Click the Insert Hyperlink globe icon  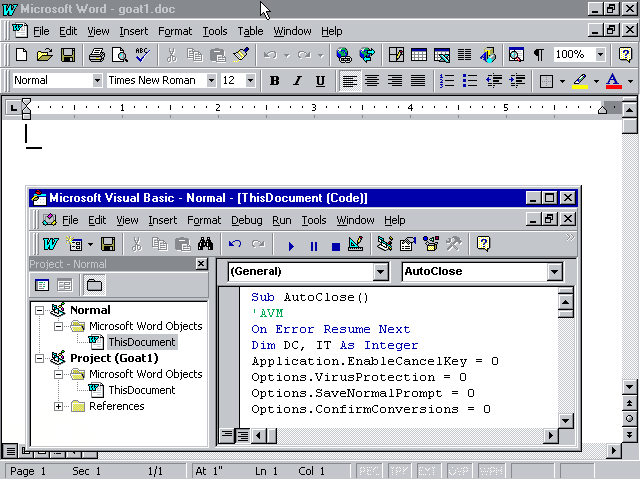(344, 54)
